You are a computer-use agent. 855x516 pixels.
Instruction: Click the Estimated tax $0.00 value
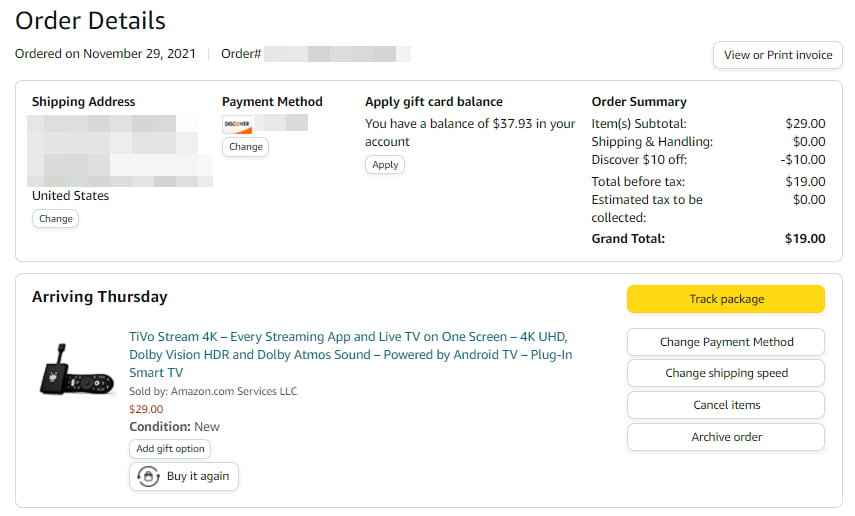[809, 200]
